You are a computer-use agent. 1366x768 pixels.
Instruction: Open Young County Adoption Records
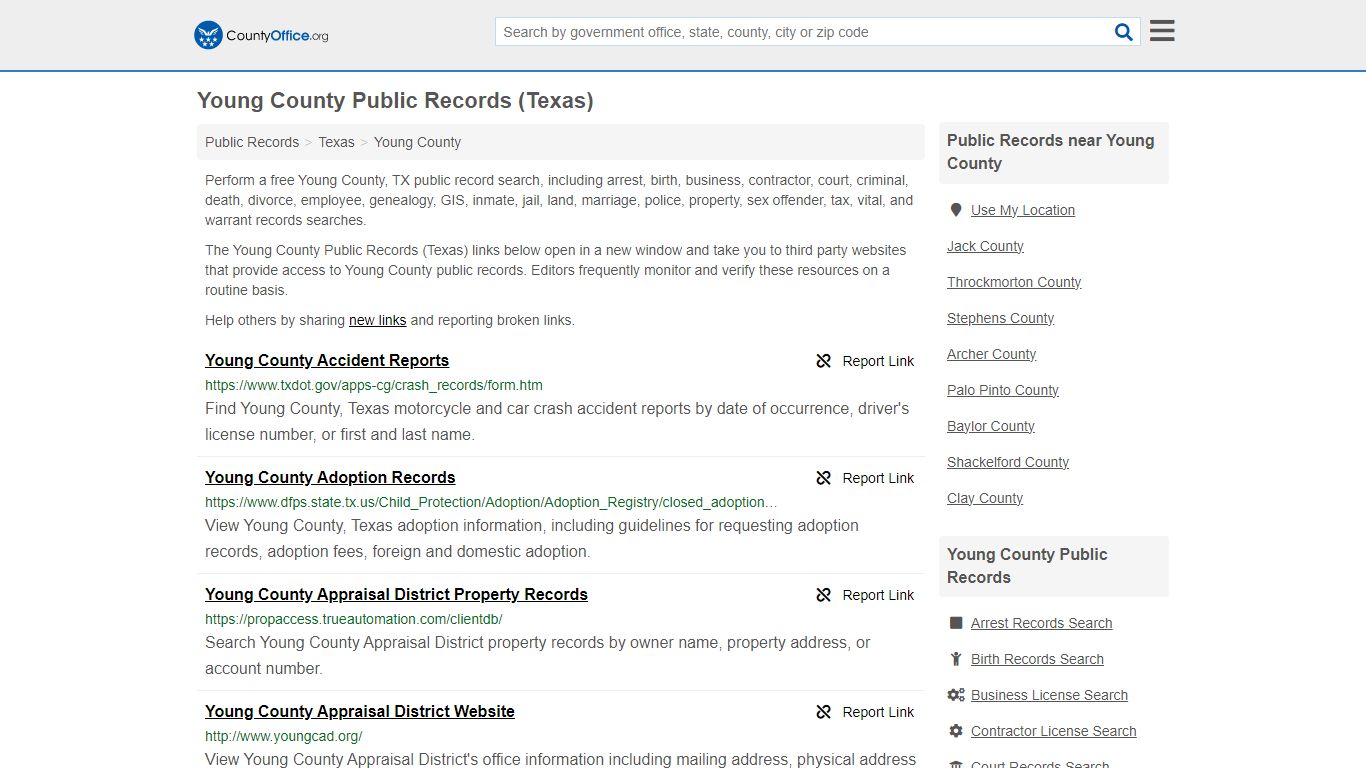click(330, 478)
